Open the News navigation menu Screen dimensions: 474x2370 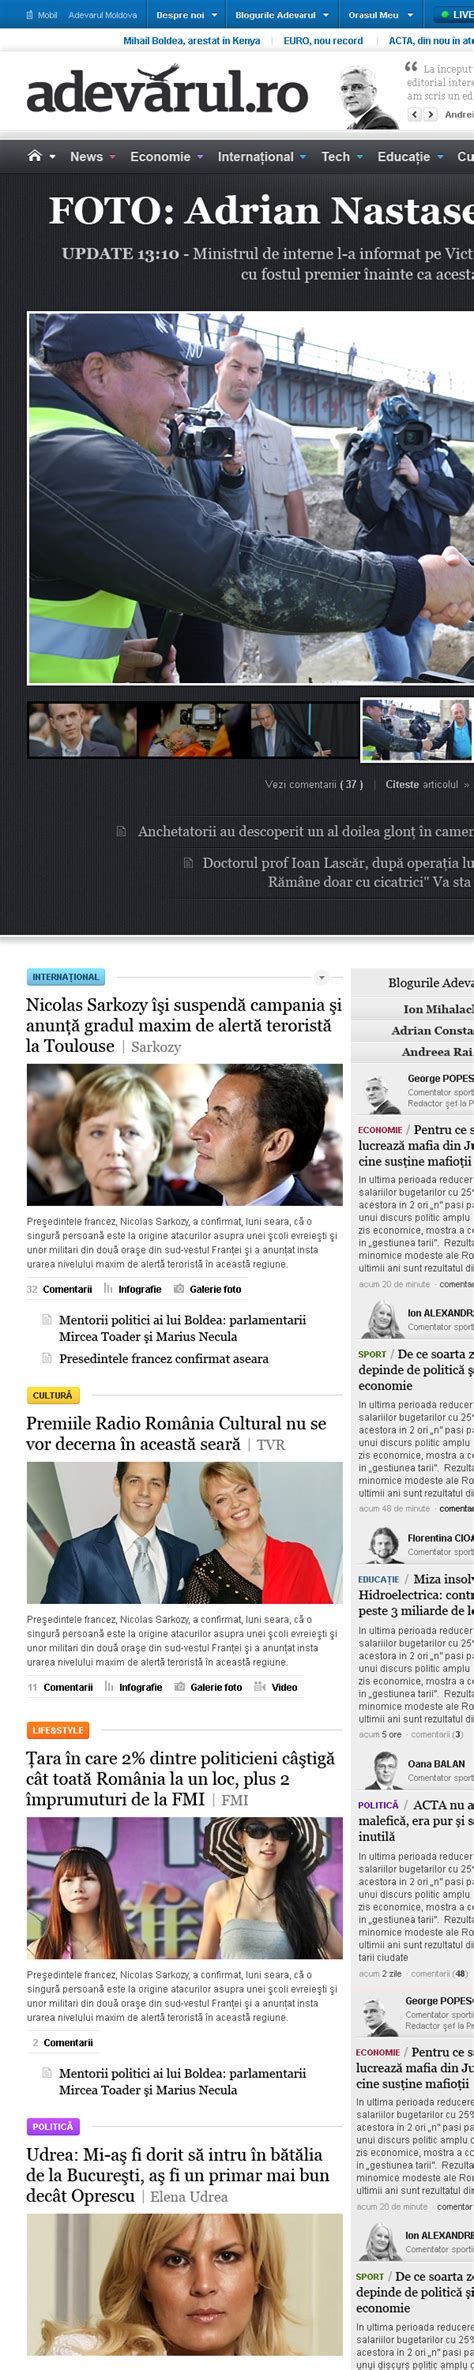point(92,157)
